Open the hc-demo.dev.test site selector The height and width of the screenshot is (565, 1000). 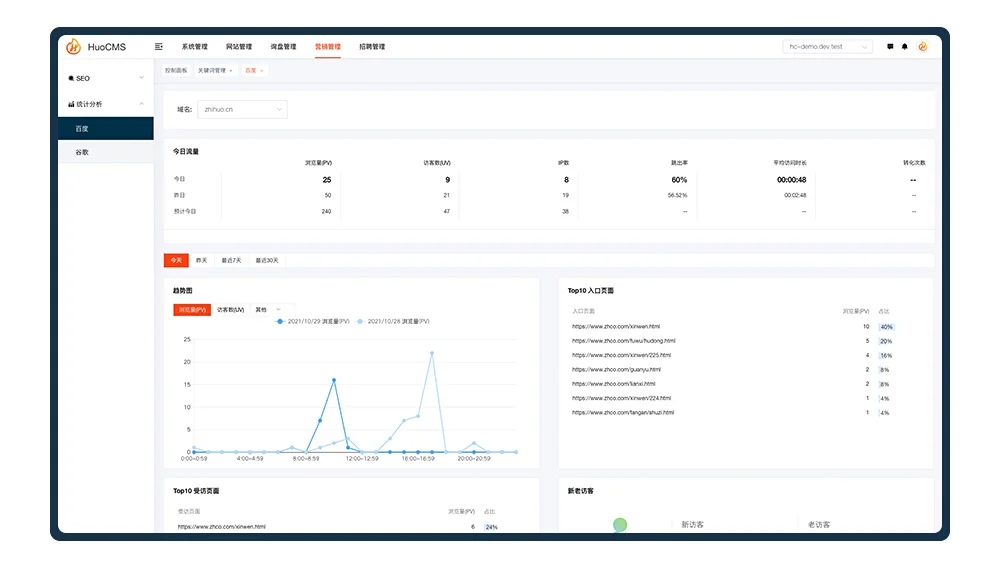827,47
